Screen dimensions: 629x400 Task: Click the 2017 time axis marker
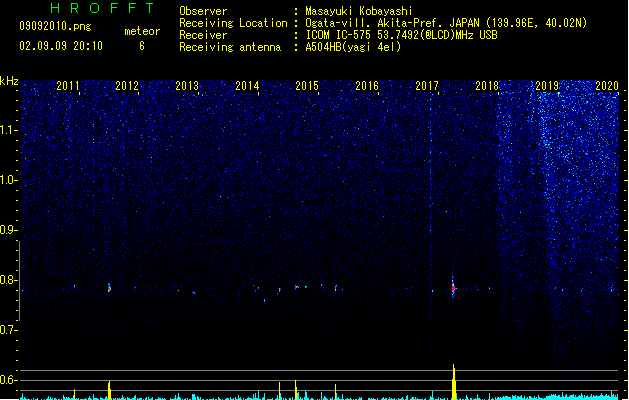coord(427,86)
